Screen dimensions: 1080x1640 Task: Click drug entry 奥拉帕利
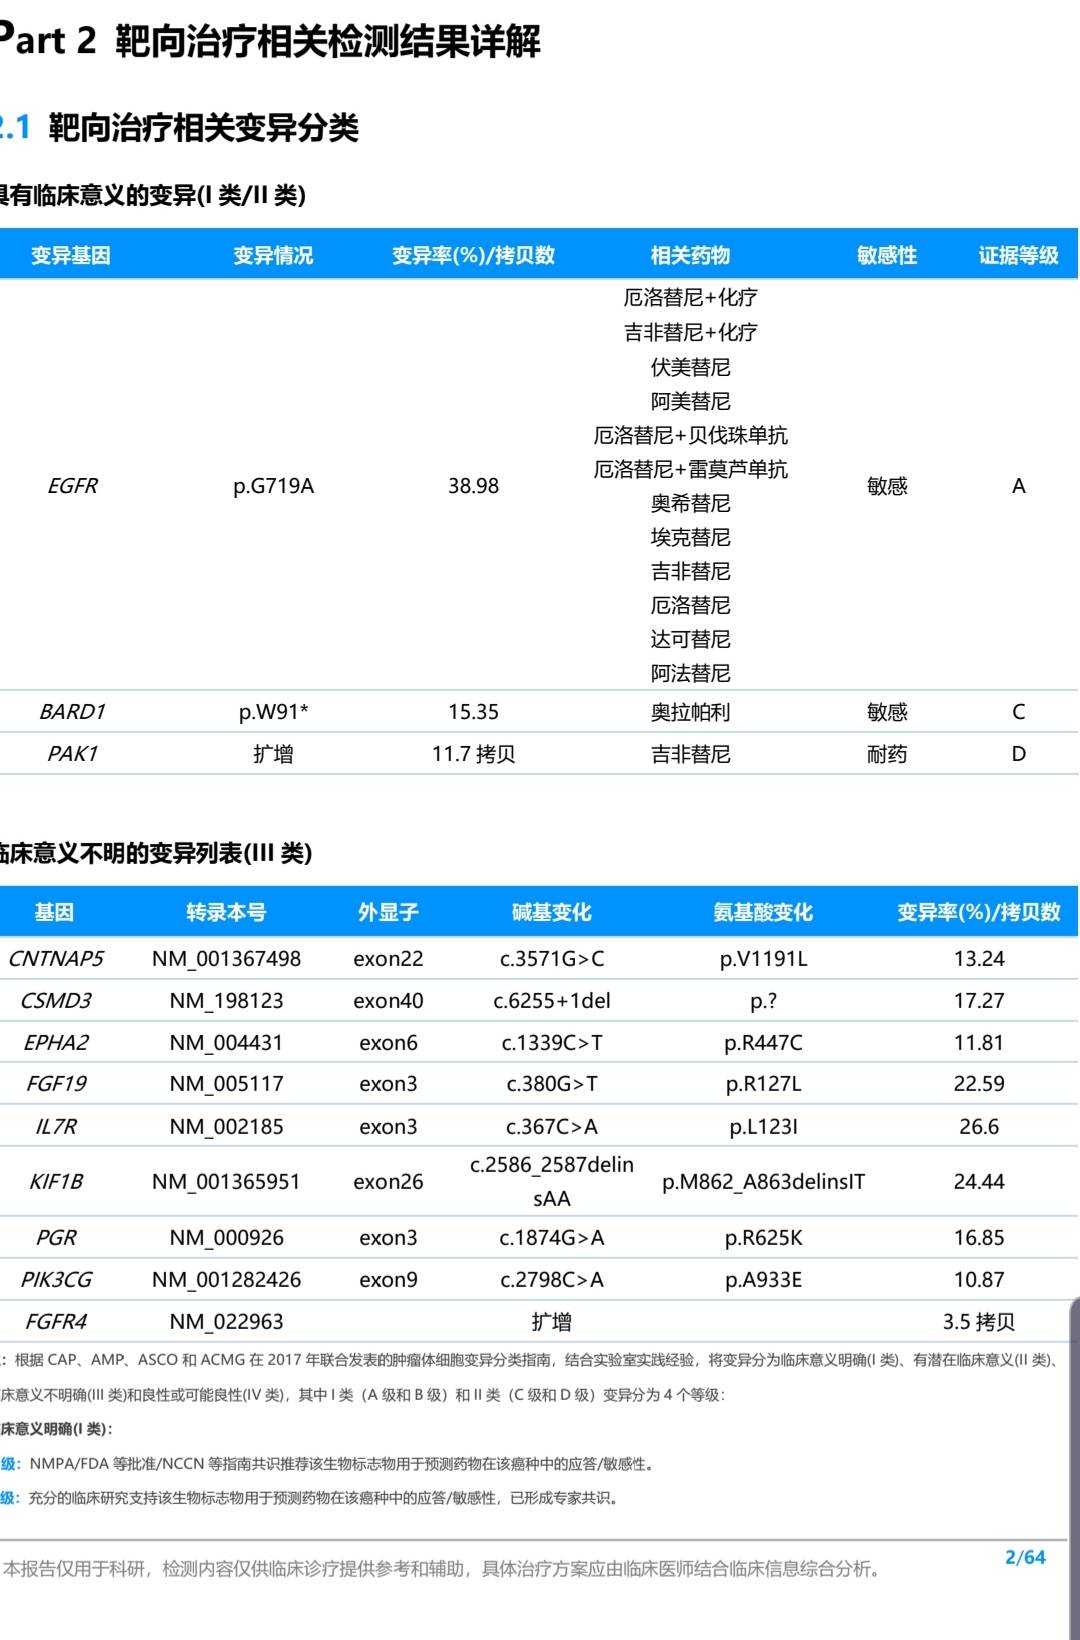click(690, 712)
